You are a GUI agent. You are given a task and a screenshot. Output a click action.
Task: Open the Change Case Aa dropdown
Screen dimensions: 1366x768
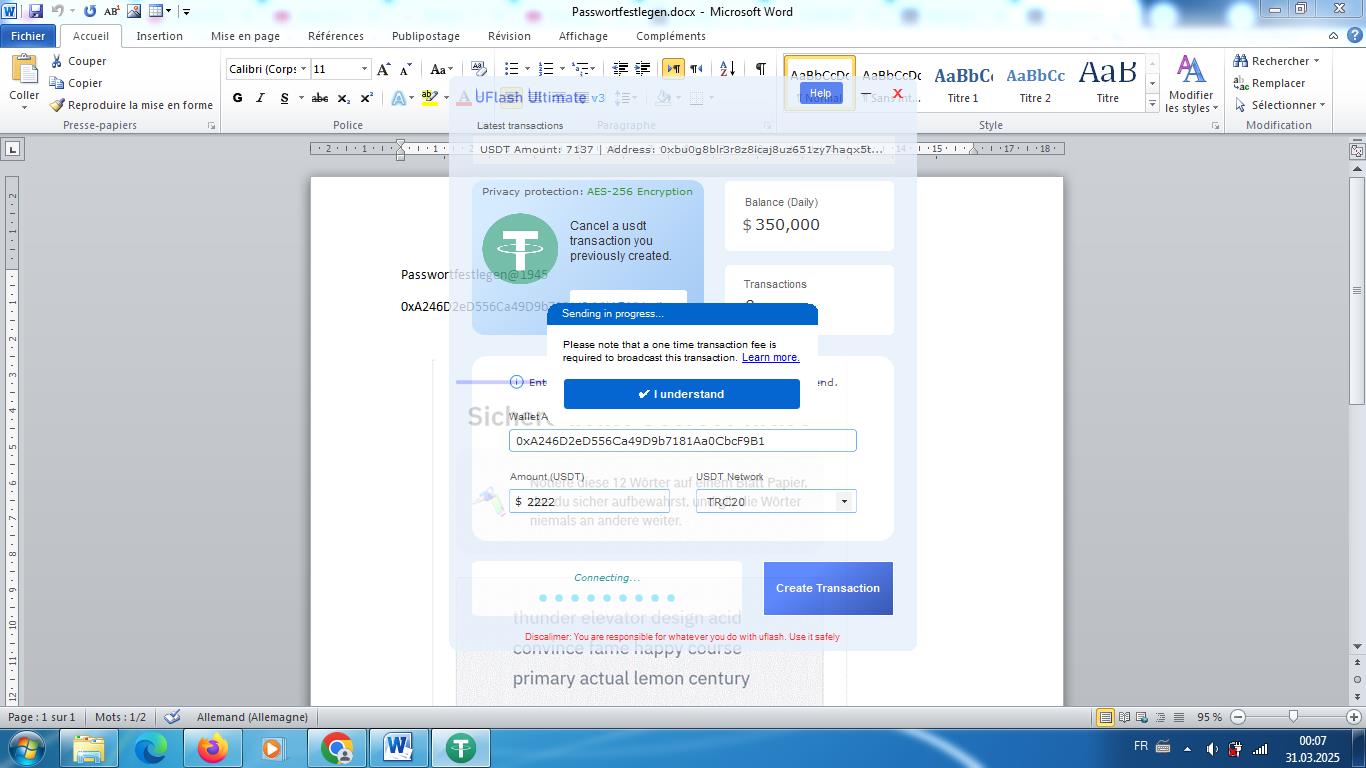point(441,69)
